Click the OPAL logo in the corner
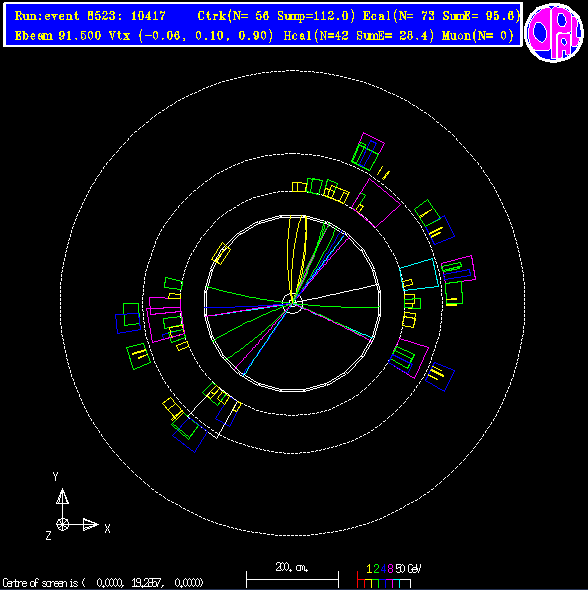588x590 pixels. tap(554, 32)
